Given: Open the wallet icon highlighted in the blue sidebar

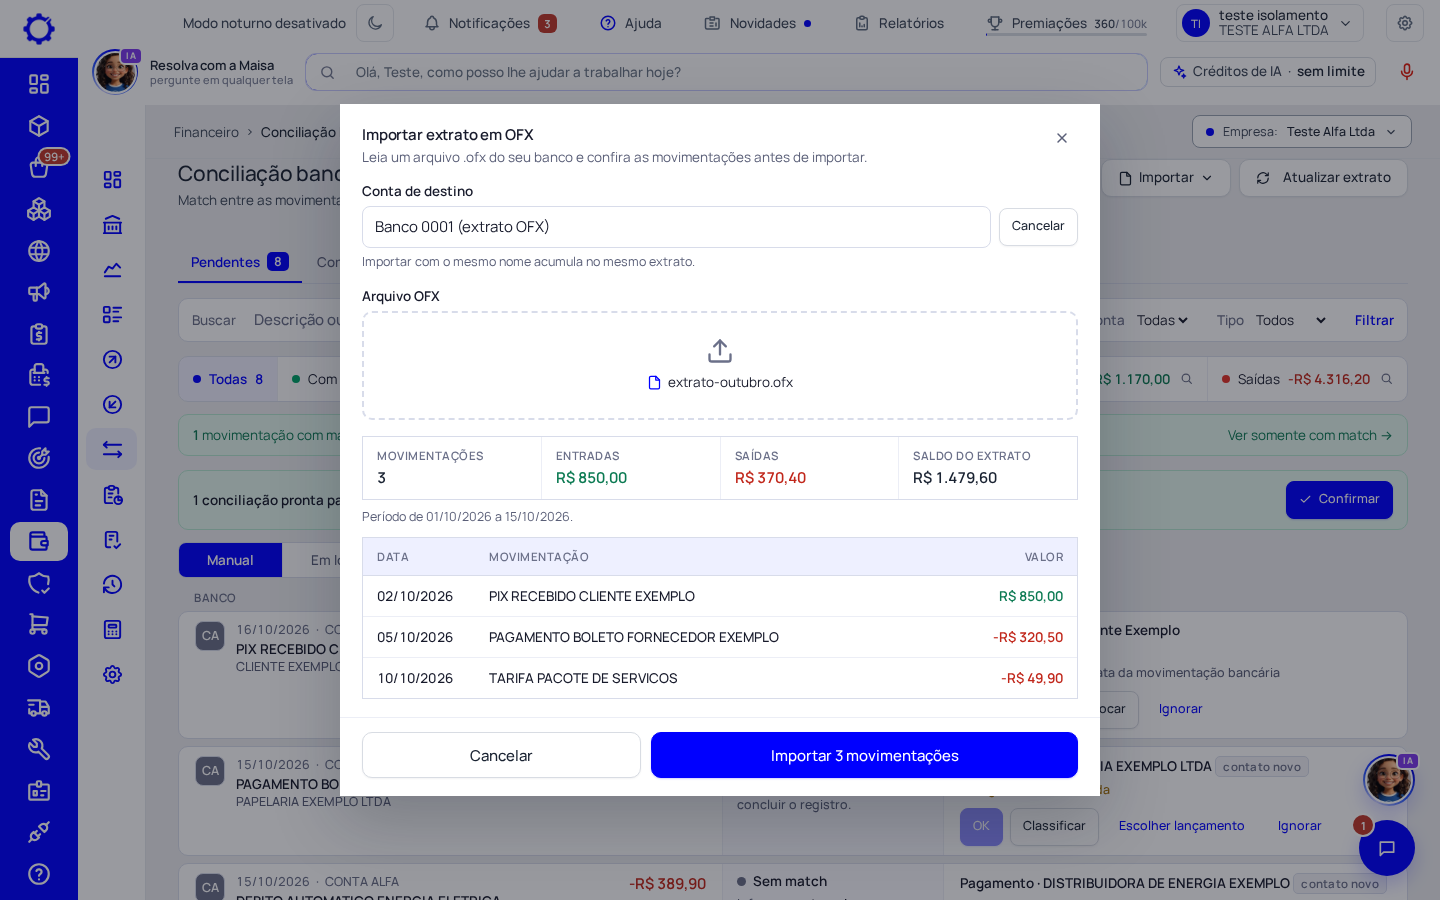Looking at the screenshot, I should point(39,541).
